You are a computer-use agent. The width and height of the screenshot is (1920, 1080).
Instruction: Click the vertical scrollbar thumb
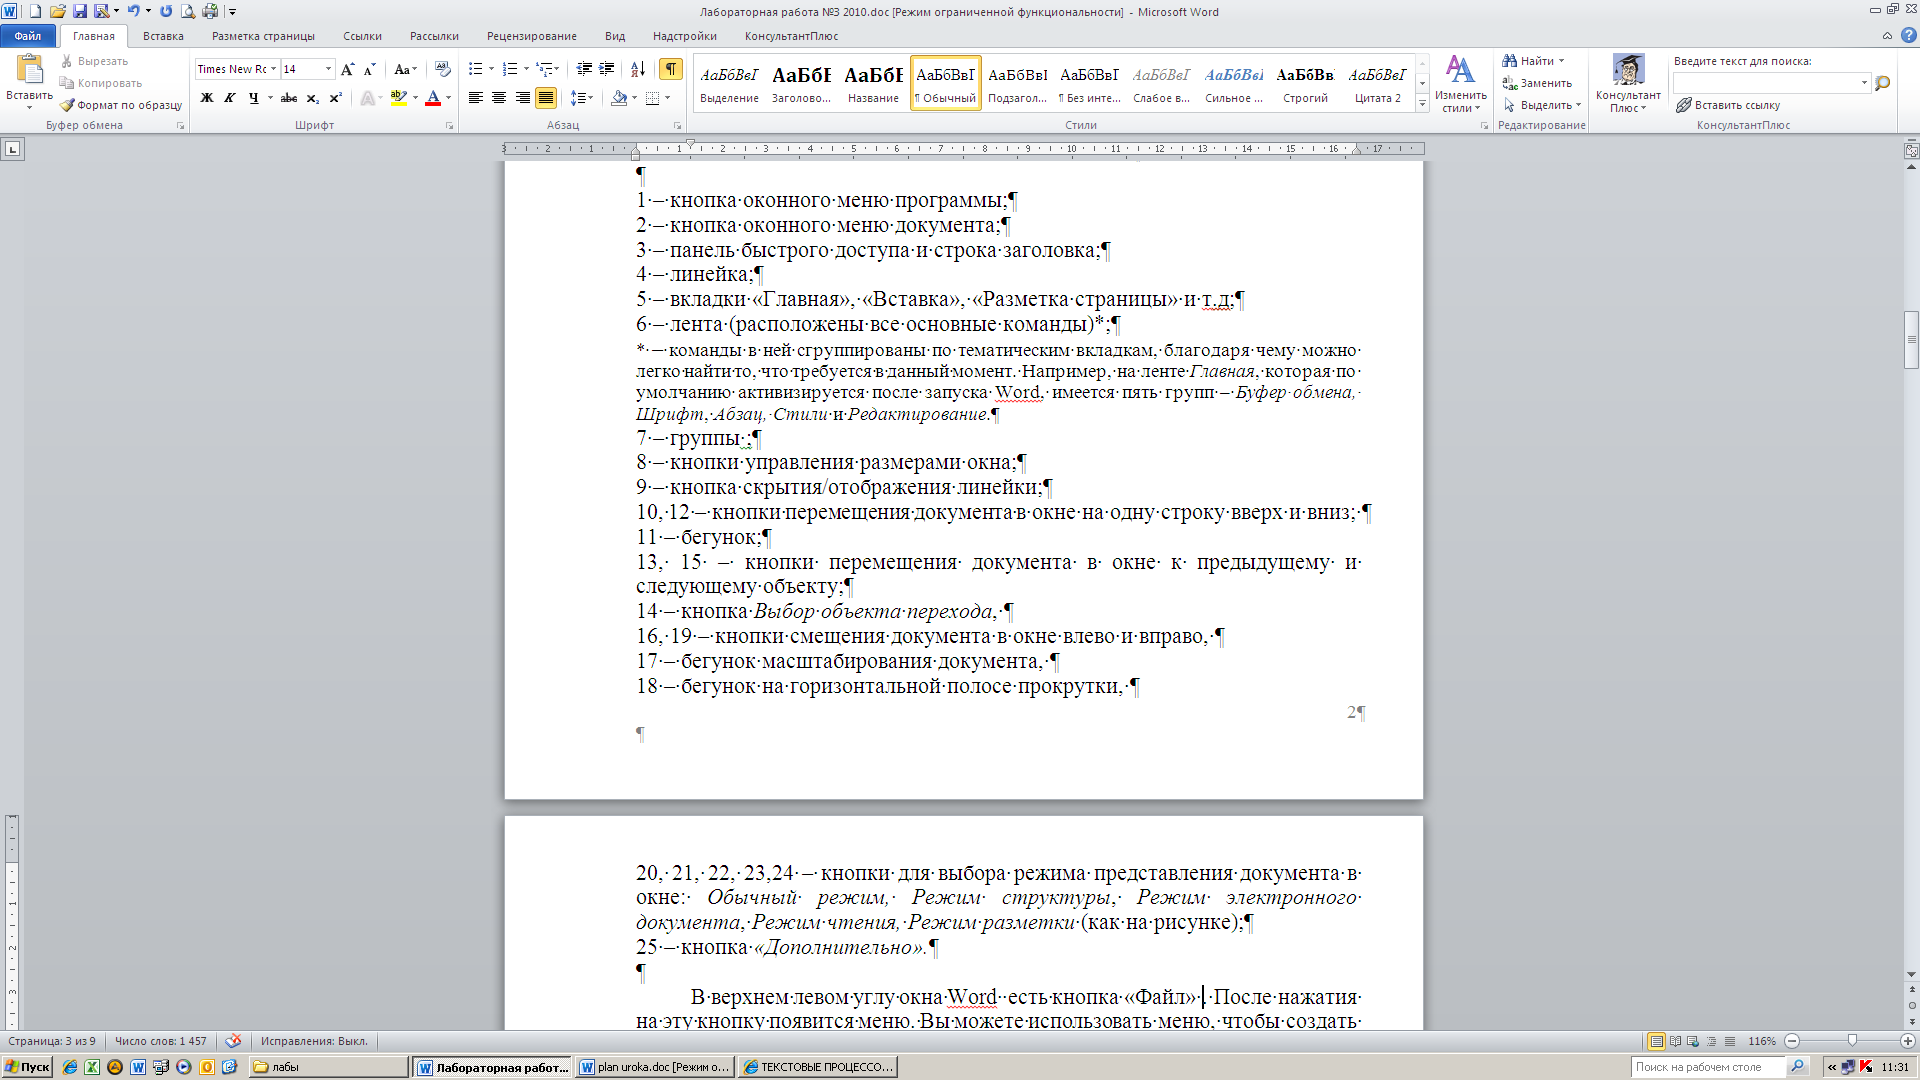1911,340
